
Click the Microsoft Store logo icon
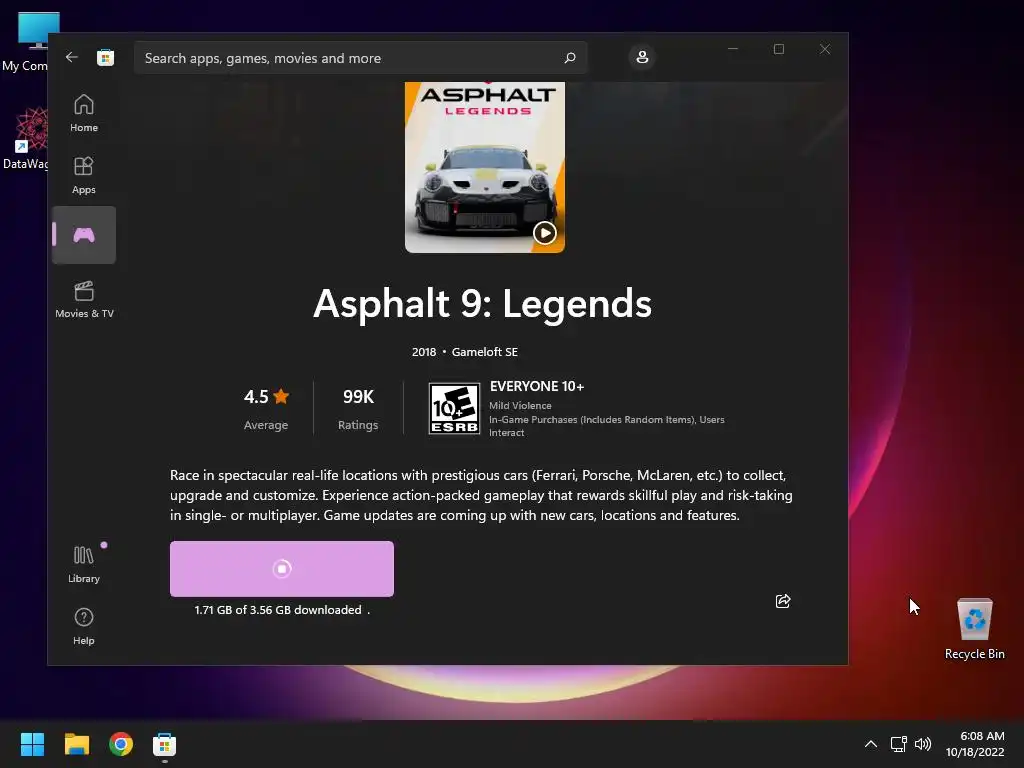[106, 57]
